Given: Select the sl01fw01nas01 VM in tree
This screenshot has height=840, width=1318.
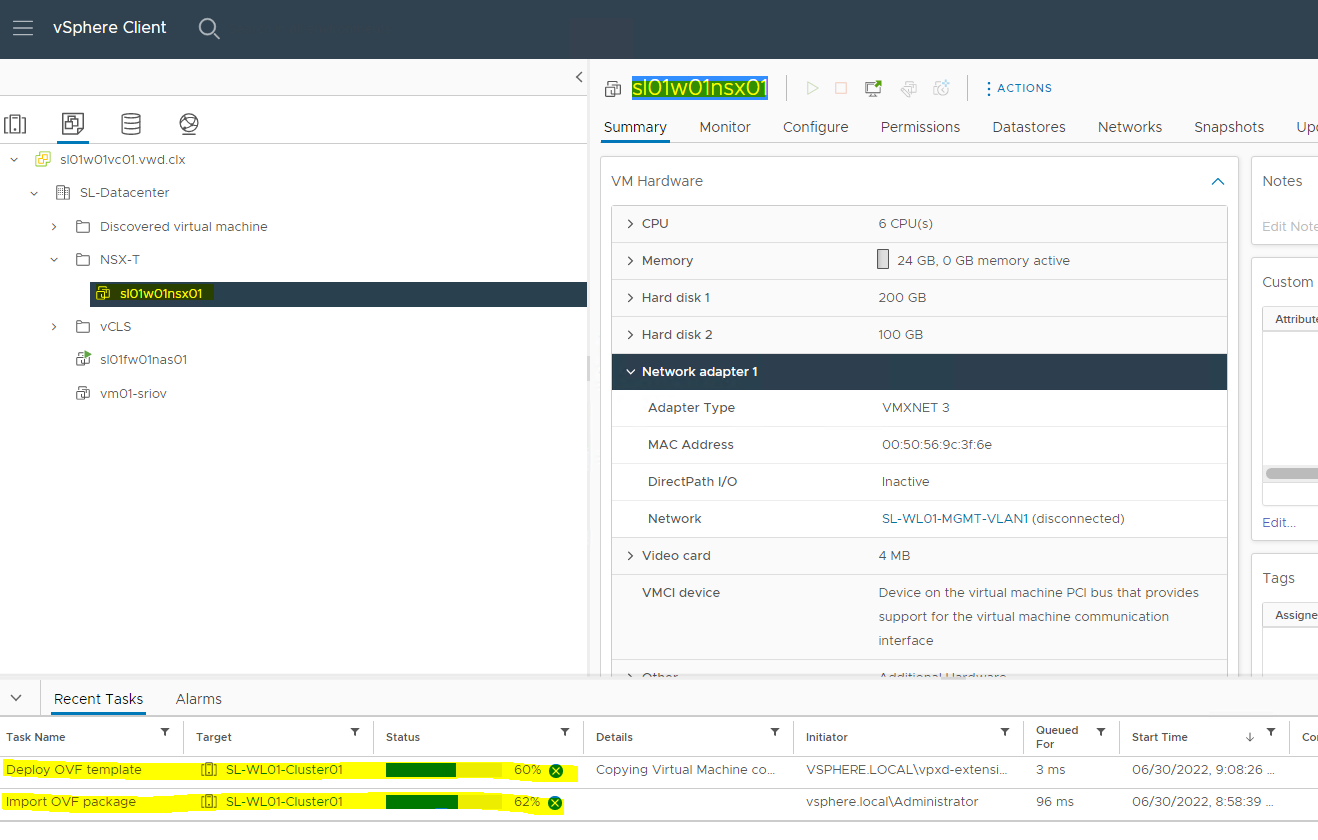Looking at the screenshot, I should click(x=143, y=360).
